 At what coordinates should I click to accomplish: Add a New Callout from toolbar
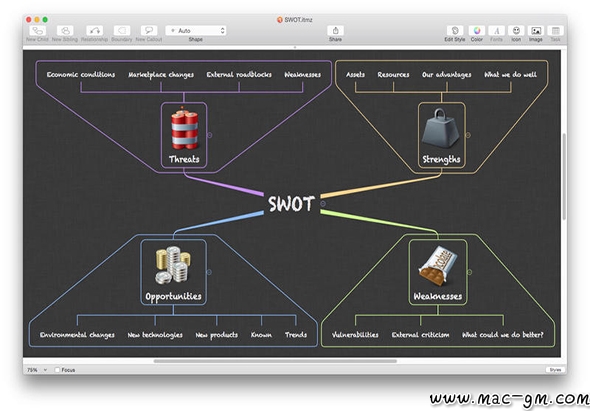click(149, 30)
